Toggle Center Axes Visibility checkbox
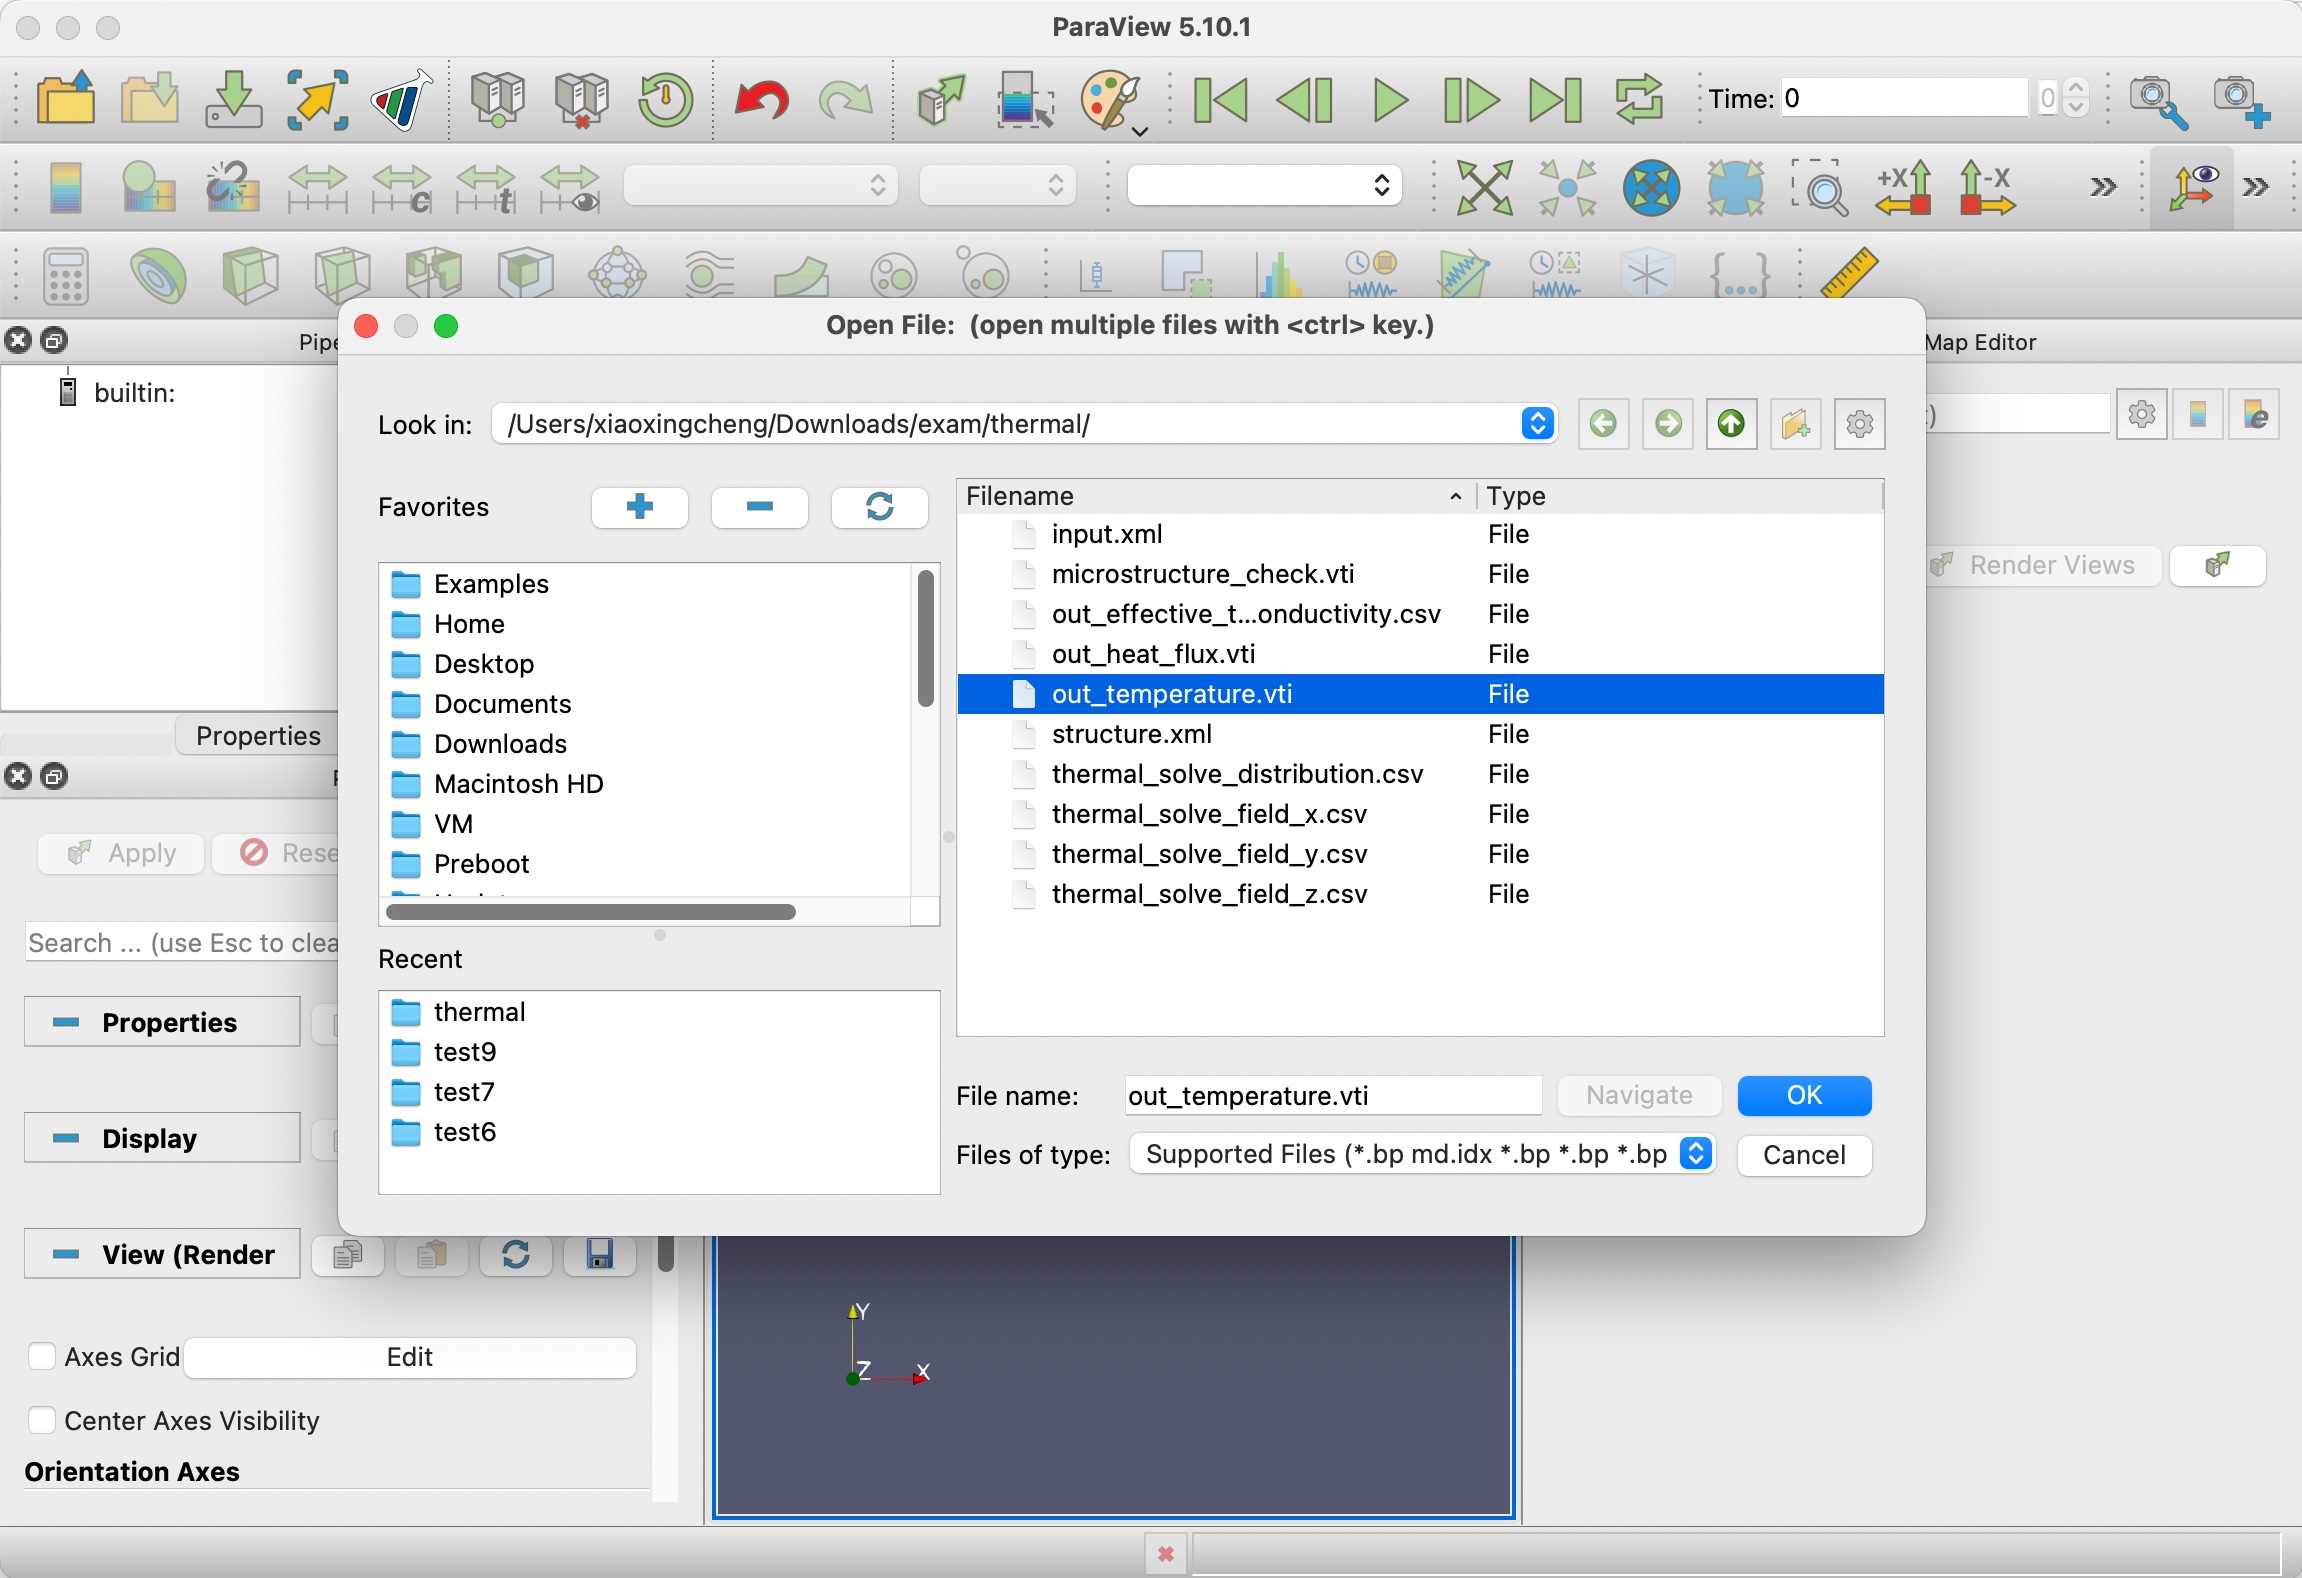Image resolution: width=2302 pixels, height=1578 pixels. [42, 1420]
